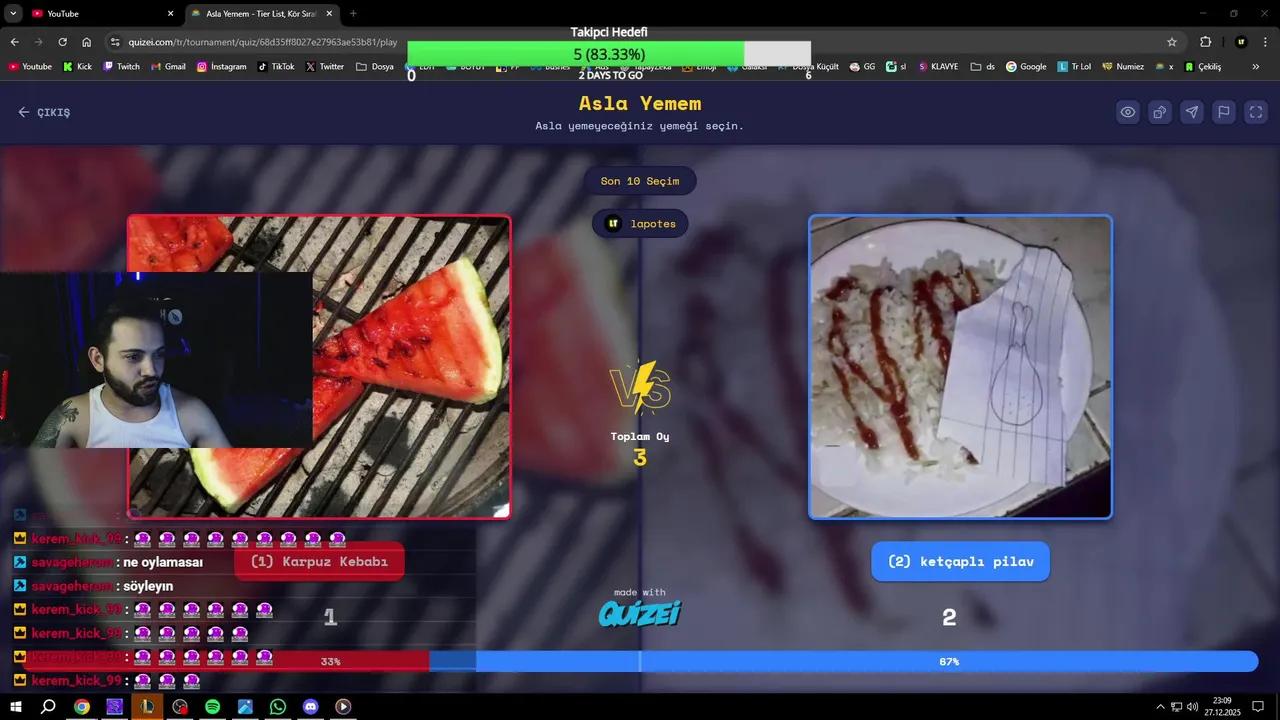
Task: Expand the Dosya bookmark folder
Action: (x=375, y=67)
